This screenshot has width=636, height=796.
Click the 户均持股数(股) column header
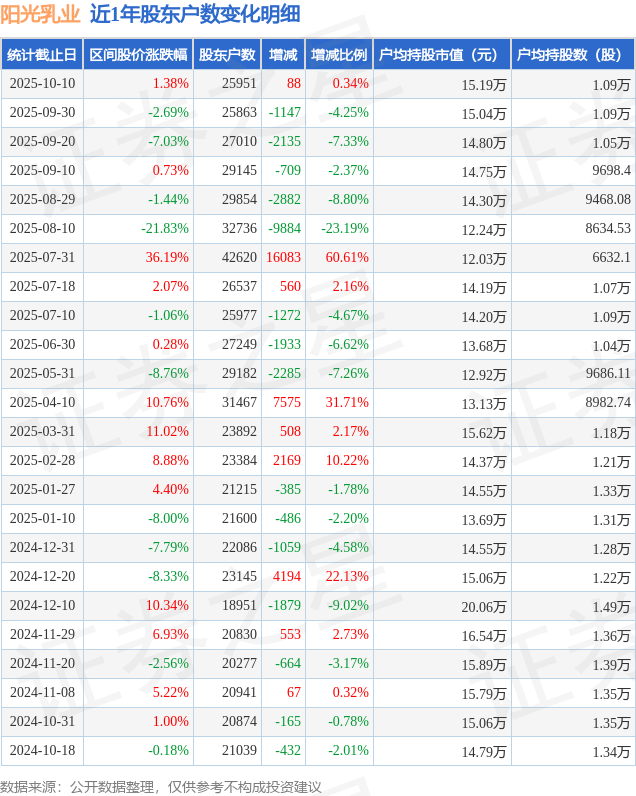pyautogui.click(x=572, y=55)
